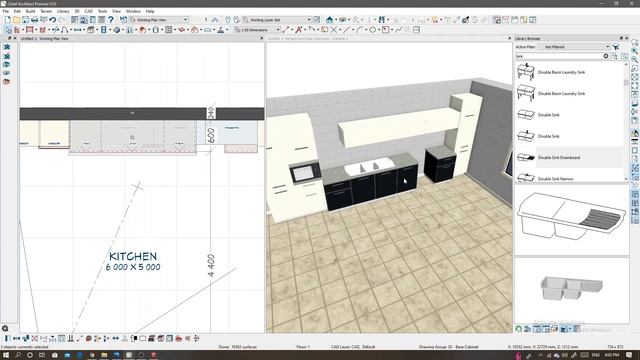Click the microwave in the 3D view
The image size is (640, 360).
coord(304,173)
